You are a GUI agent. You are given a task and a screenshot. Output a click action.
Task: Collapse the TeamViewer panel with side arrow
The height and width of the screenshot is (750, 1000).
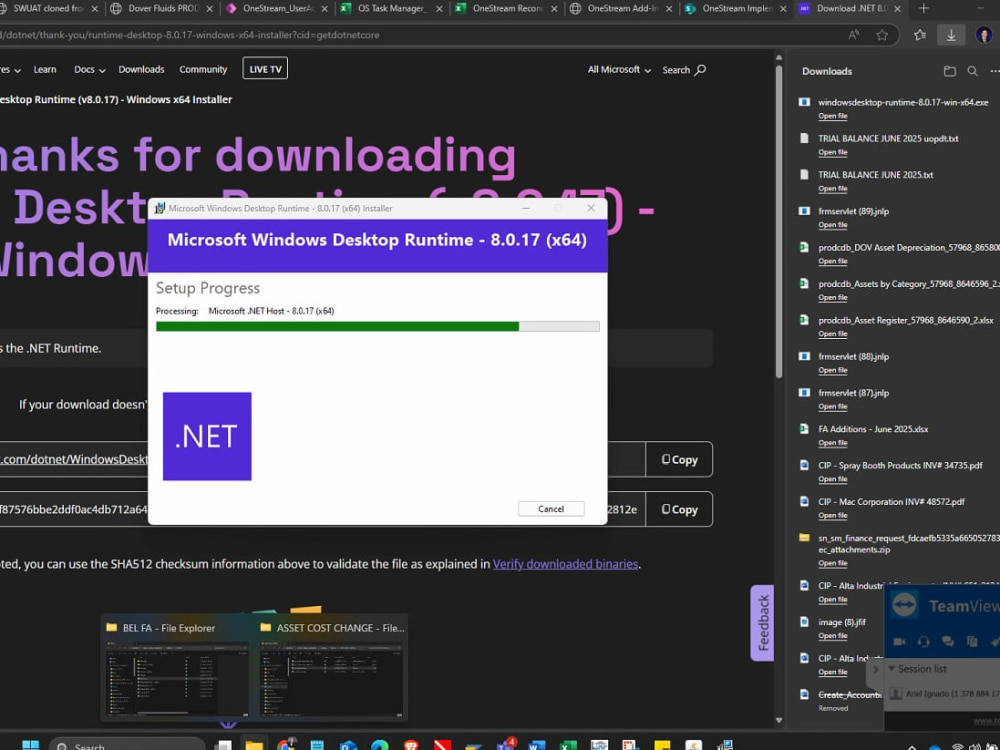pyautogui.click(x=875, y=669)
